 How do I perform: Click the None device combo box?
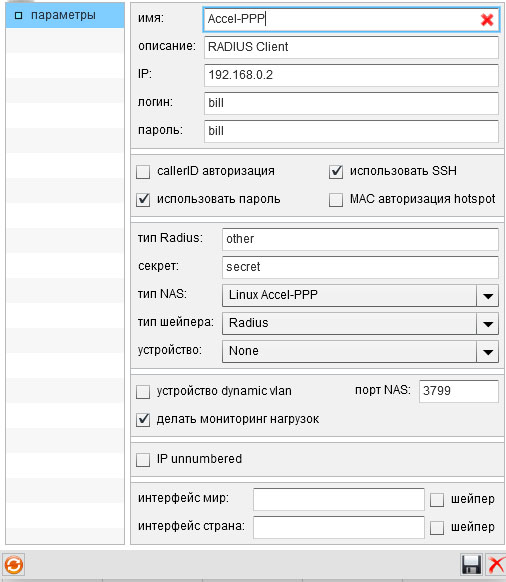[360, 352]
